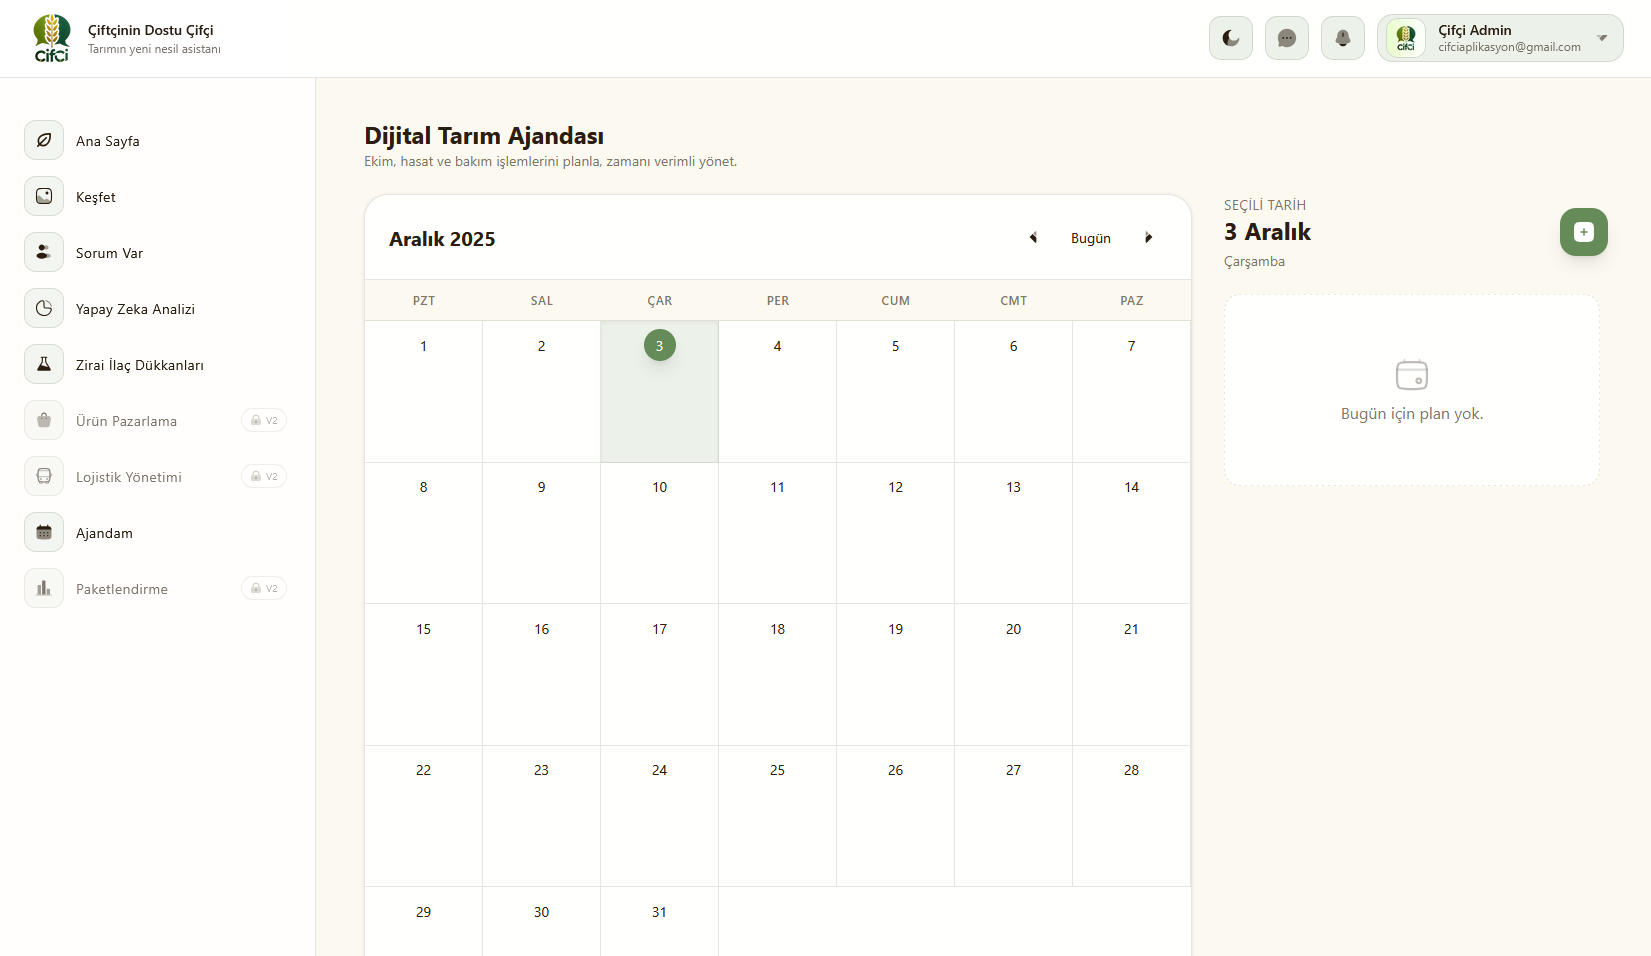Select December 3 highlighted date
Viewport: 1651px width, 956px height.
pos(659,346)
